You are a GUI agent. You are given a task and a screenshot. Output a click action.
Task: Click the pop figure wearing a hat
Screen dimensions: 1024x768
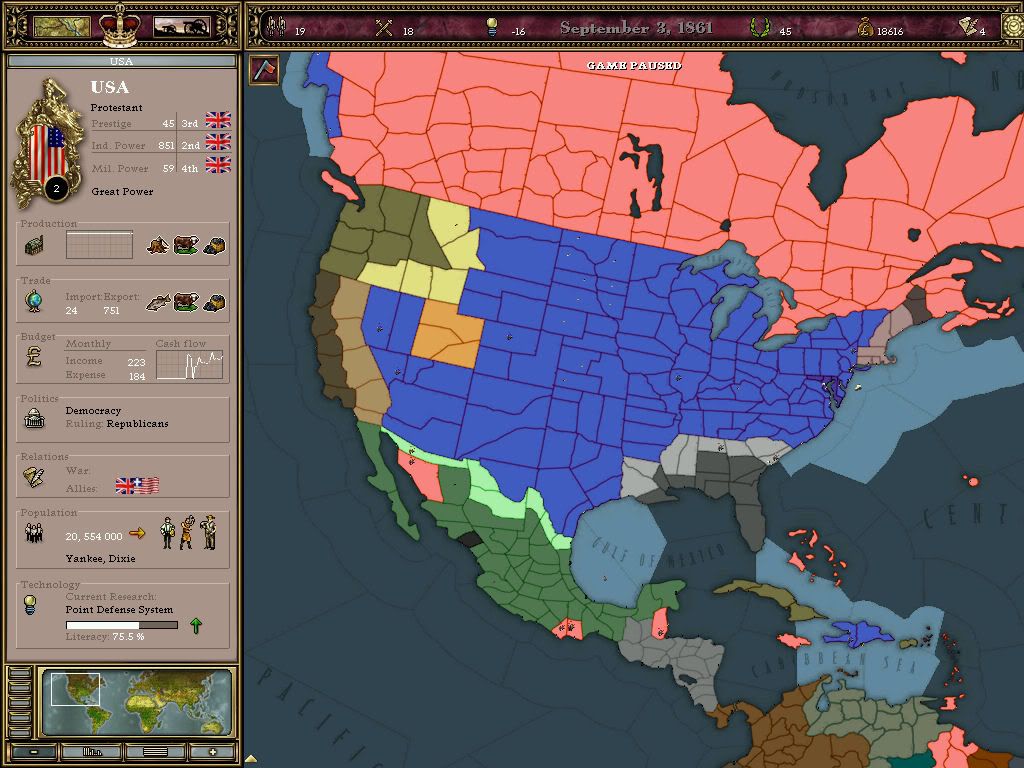tap(210, 532)
